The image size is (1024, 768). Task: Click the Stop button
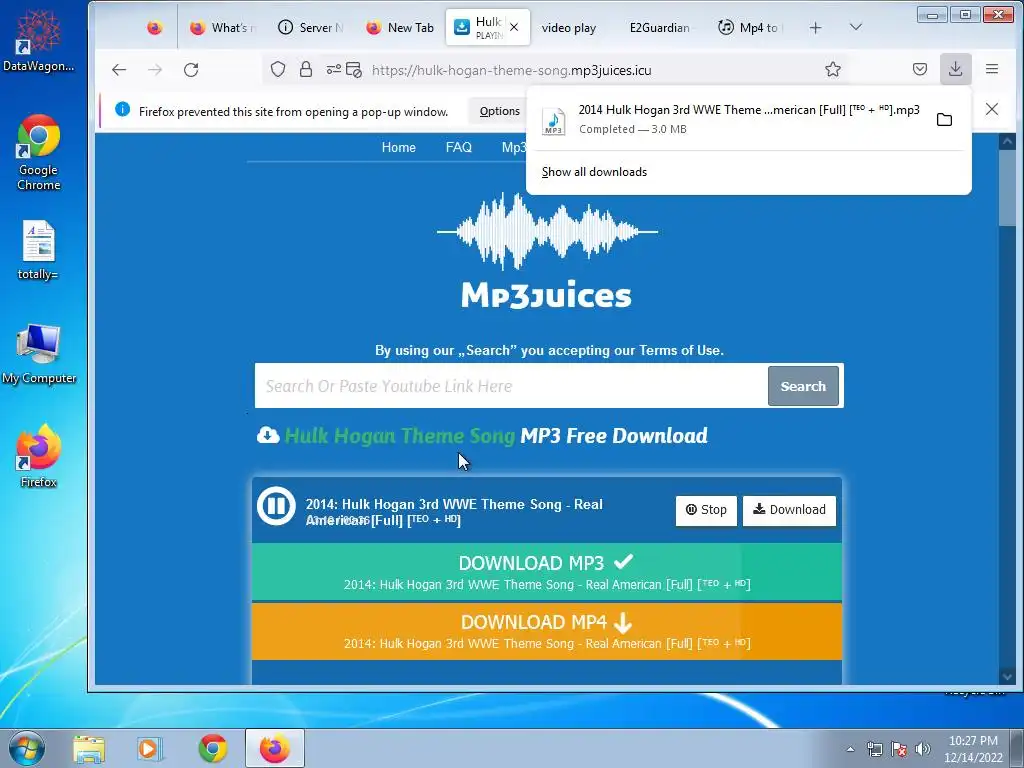pyautogui.click(x=706, y=510)
